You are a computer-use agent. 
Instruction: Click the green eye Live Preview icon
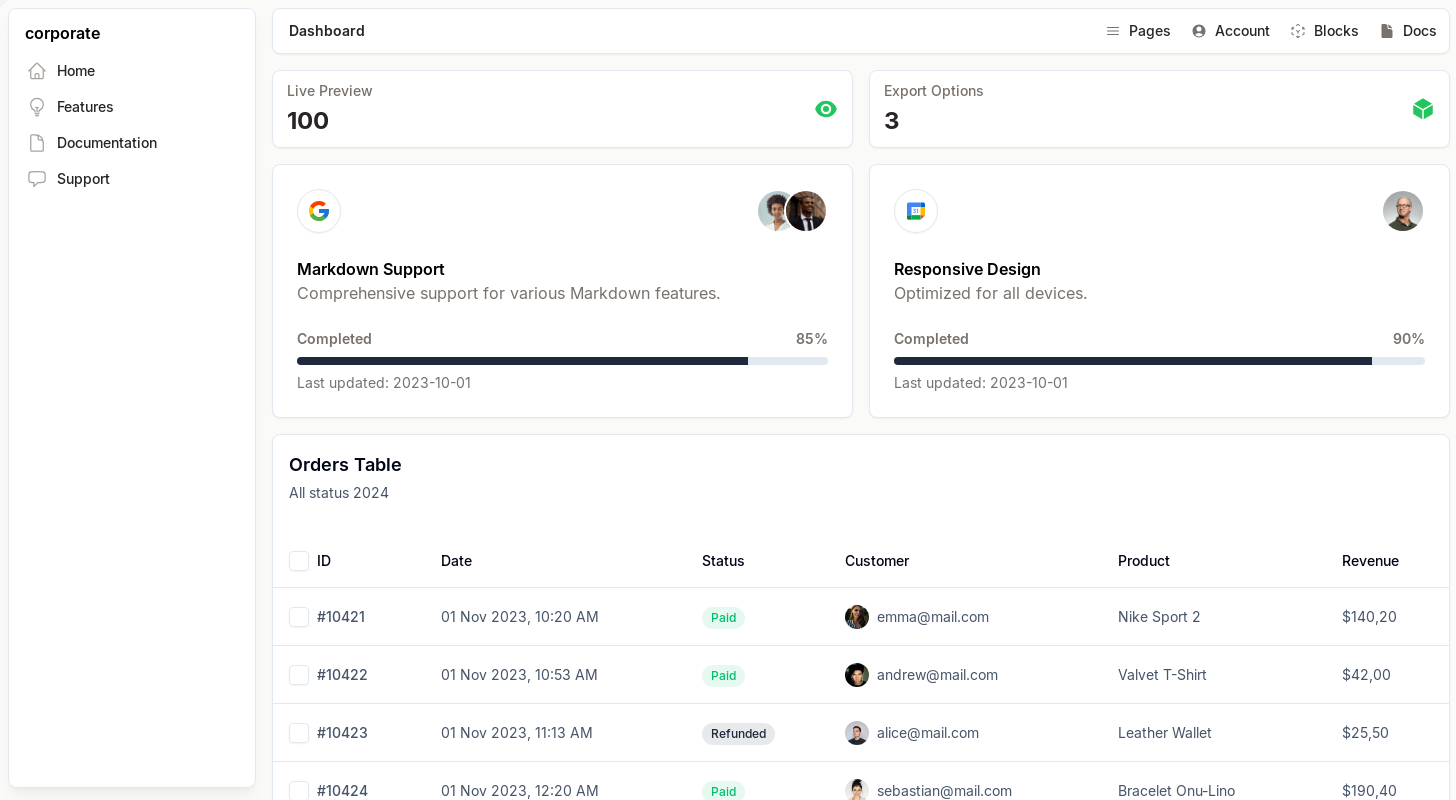(x=826, y=109)
